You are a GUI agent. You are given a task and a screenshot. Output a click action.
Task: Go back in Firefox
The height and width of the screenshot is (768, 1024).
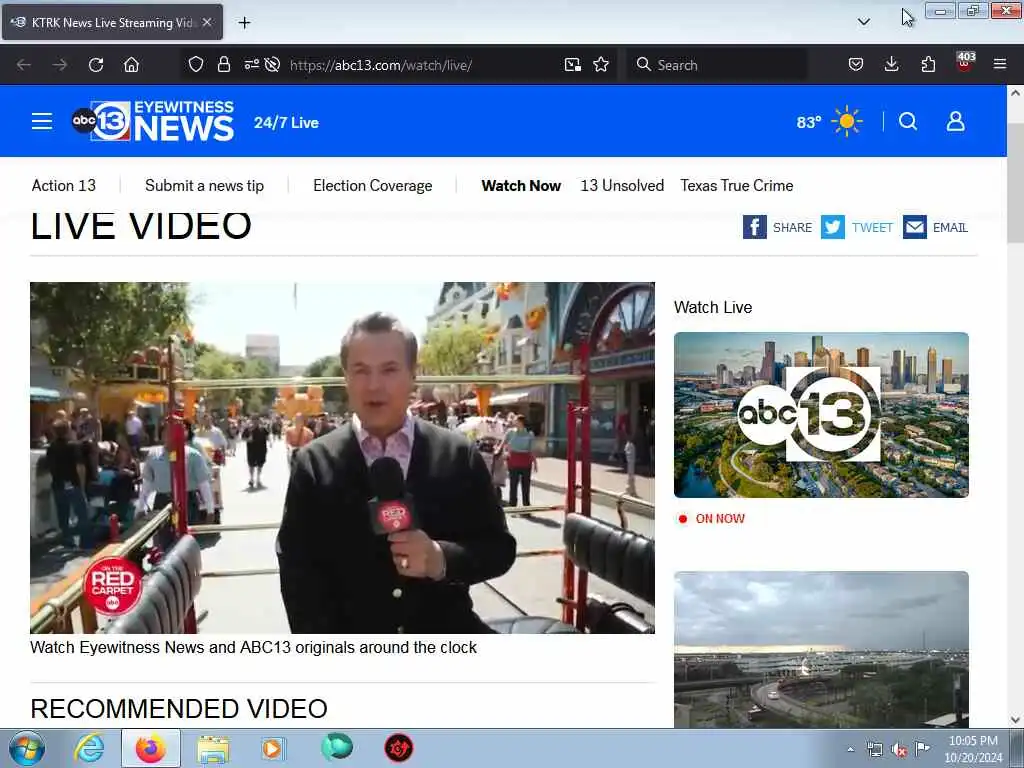coord(24,65)
